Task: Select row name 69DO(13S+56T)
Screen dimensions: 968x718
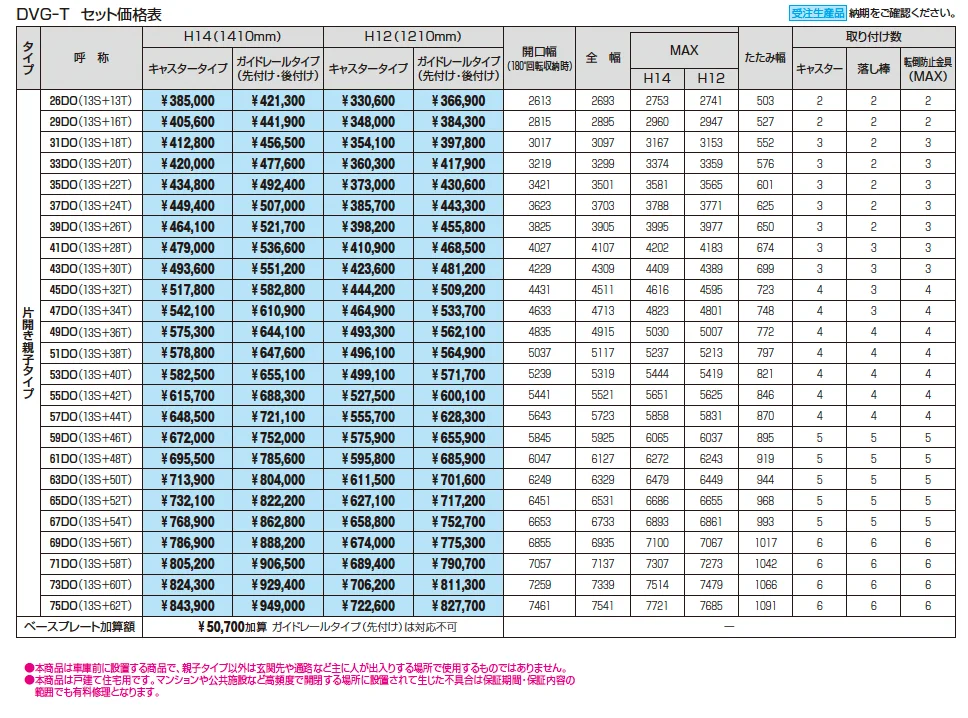Action: pos(91,543)
